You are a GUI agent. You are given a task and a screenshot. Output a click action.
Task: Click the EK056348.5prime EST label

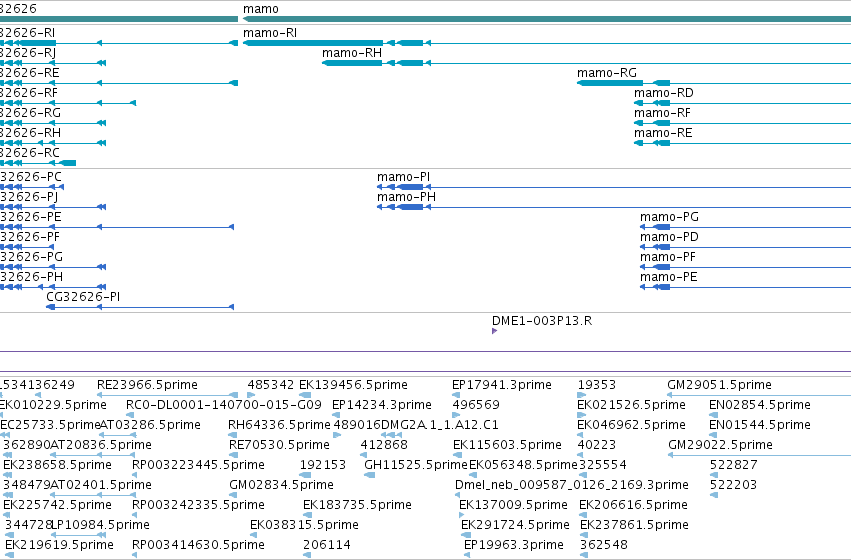click(523, 465)
